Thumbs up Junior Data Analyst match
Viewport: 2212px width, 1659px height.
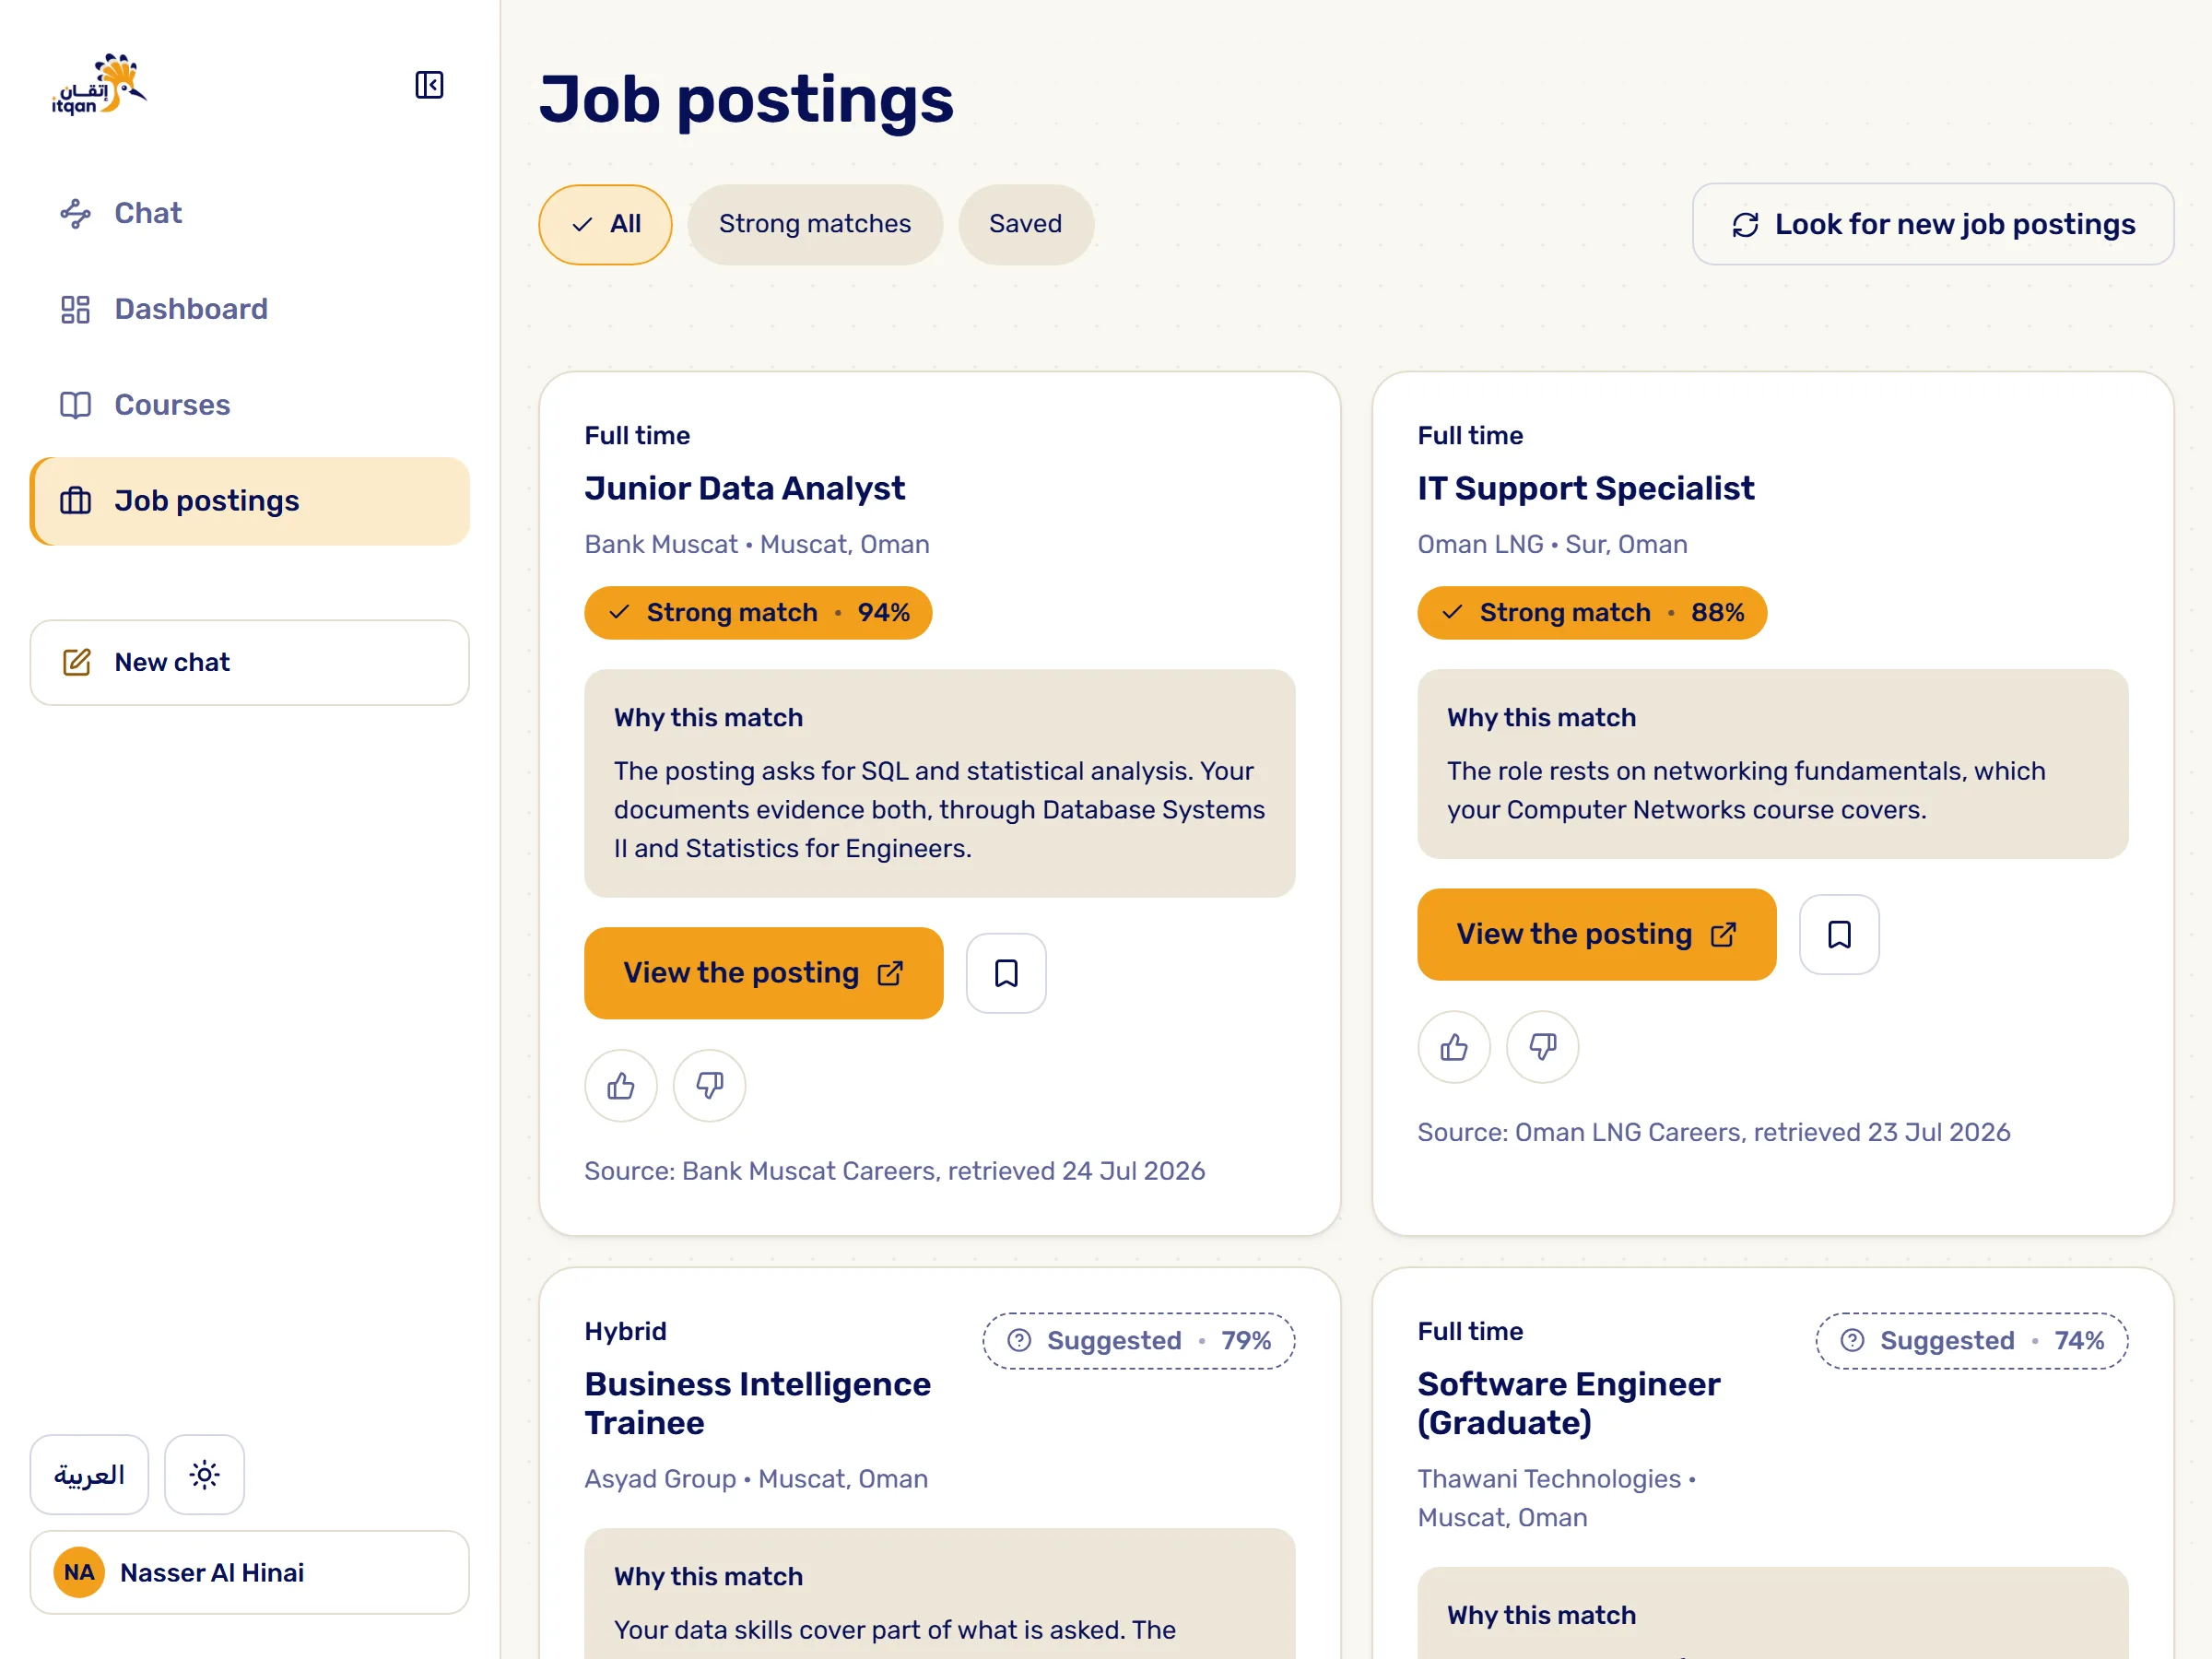coord(621,1086)
